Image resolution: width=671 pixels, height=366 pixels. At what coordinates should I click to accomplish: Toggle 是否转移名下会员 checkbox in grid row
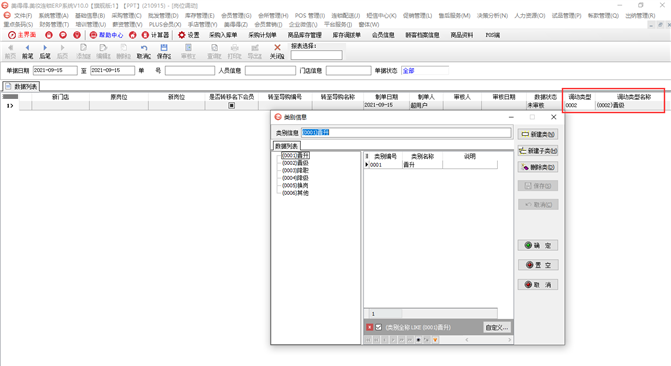tap(232, 105)
